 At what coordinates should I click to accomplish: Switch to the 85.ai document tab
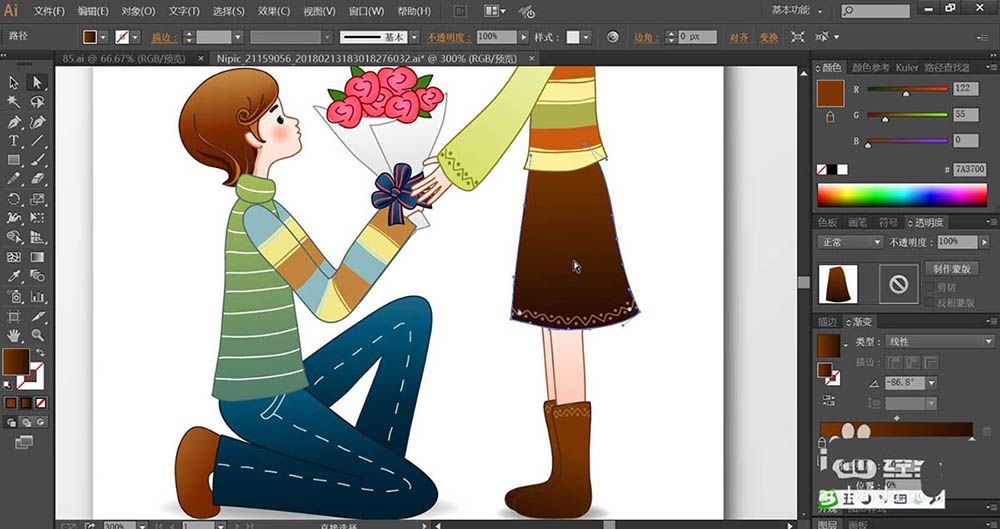pos(124,59)
